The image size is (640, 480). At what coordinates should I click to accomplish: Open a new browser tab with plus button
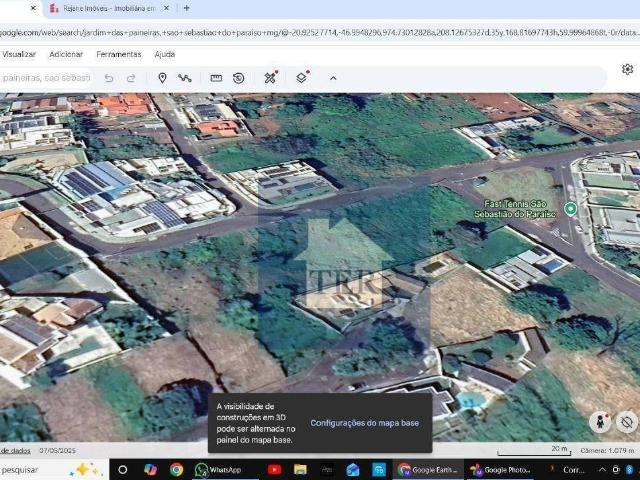point(187,8)
